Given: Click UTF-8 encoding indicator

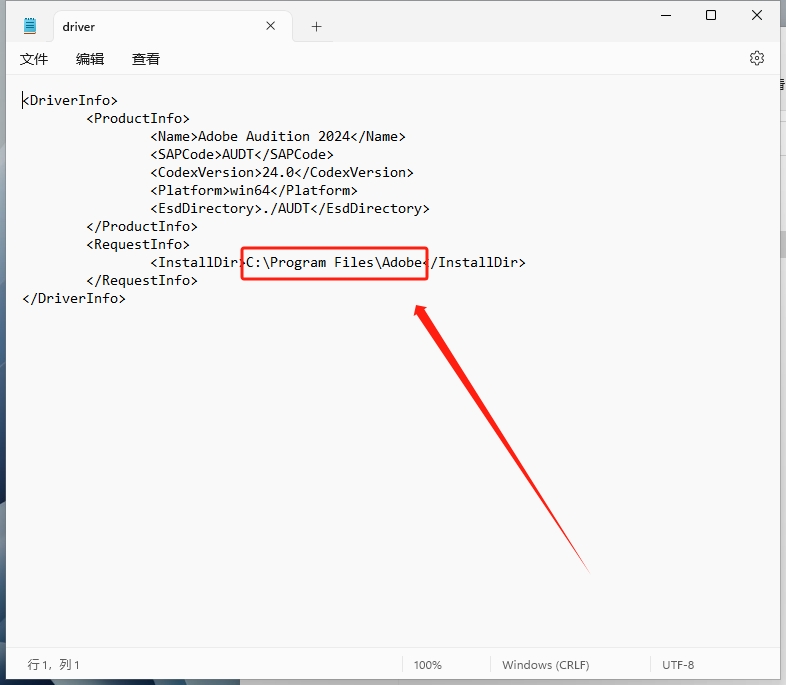Looking at the screenshot, I should tap(678, 665).
